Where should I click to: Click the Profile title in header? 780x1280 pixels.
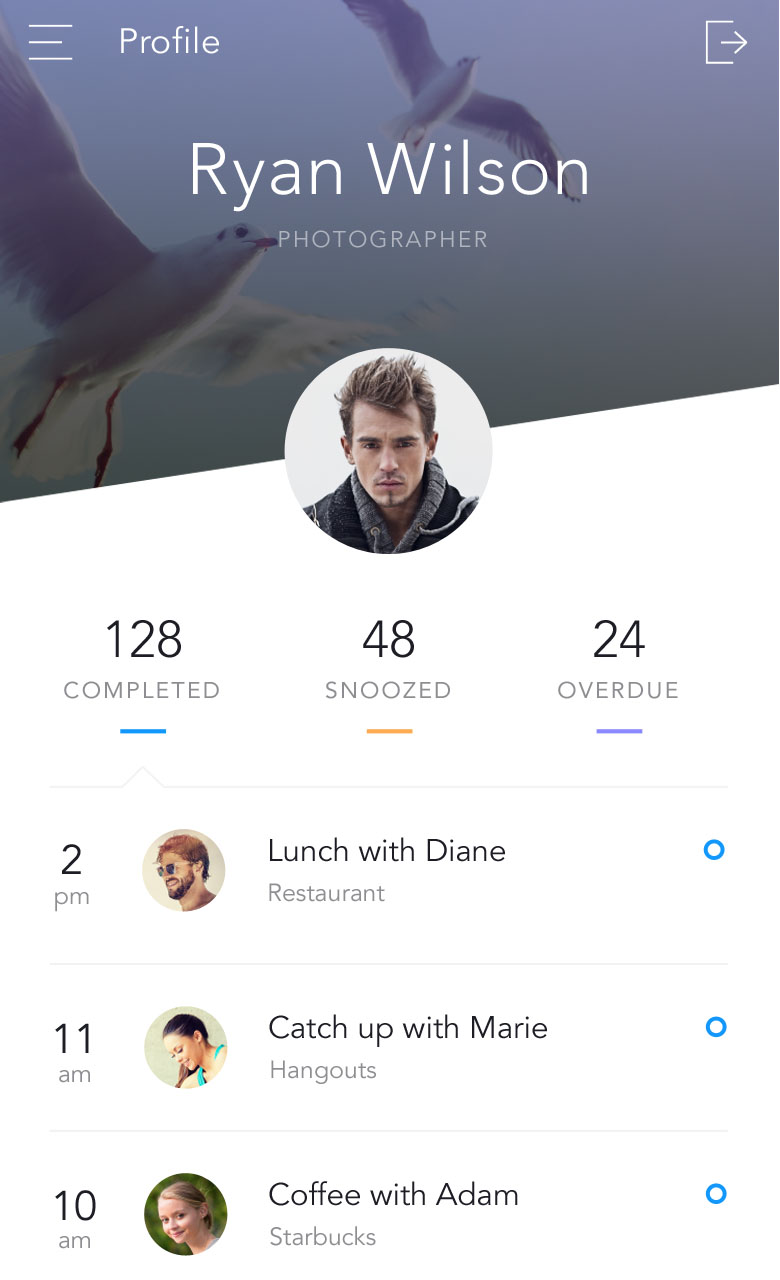[x=169, y=42]
